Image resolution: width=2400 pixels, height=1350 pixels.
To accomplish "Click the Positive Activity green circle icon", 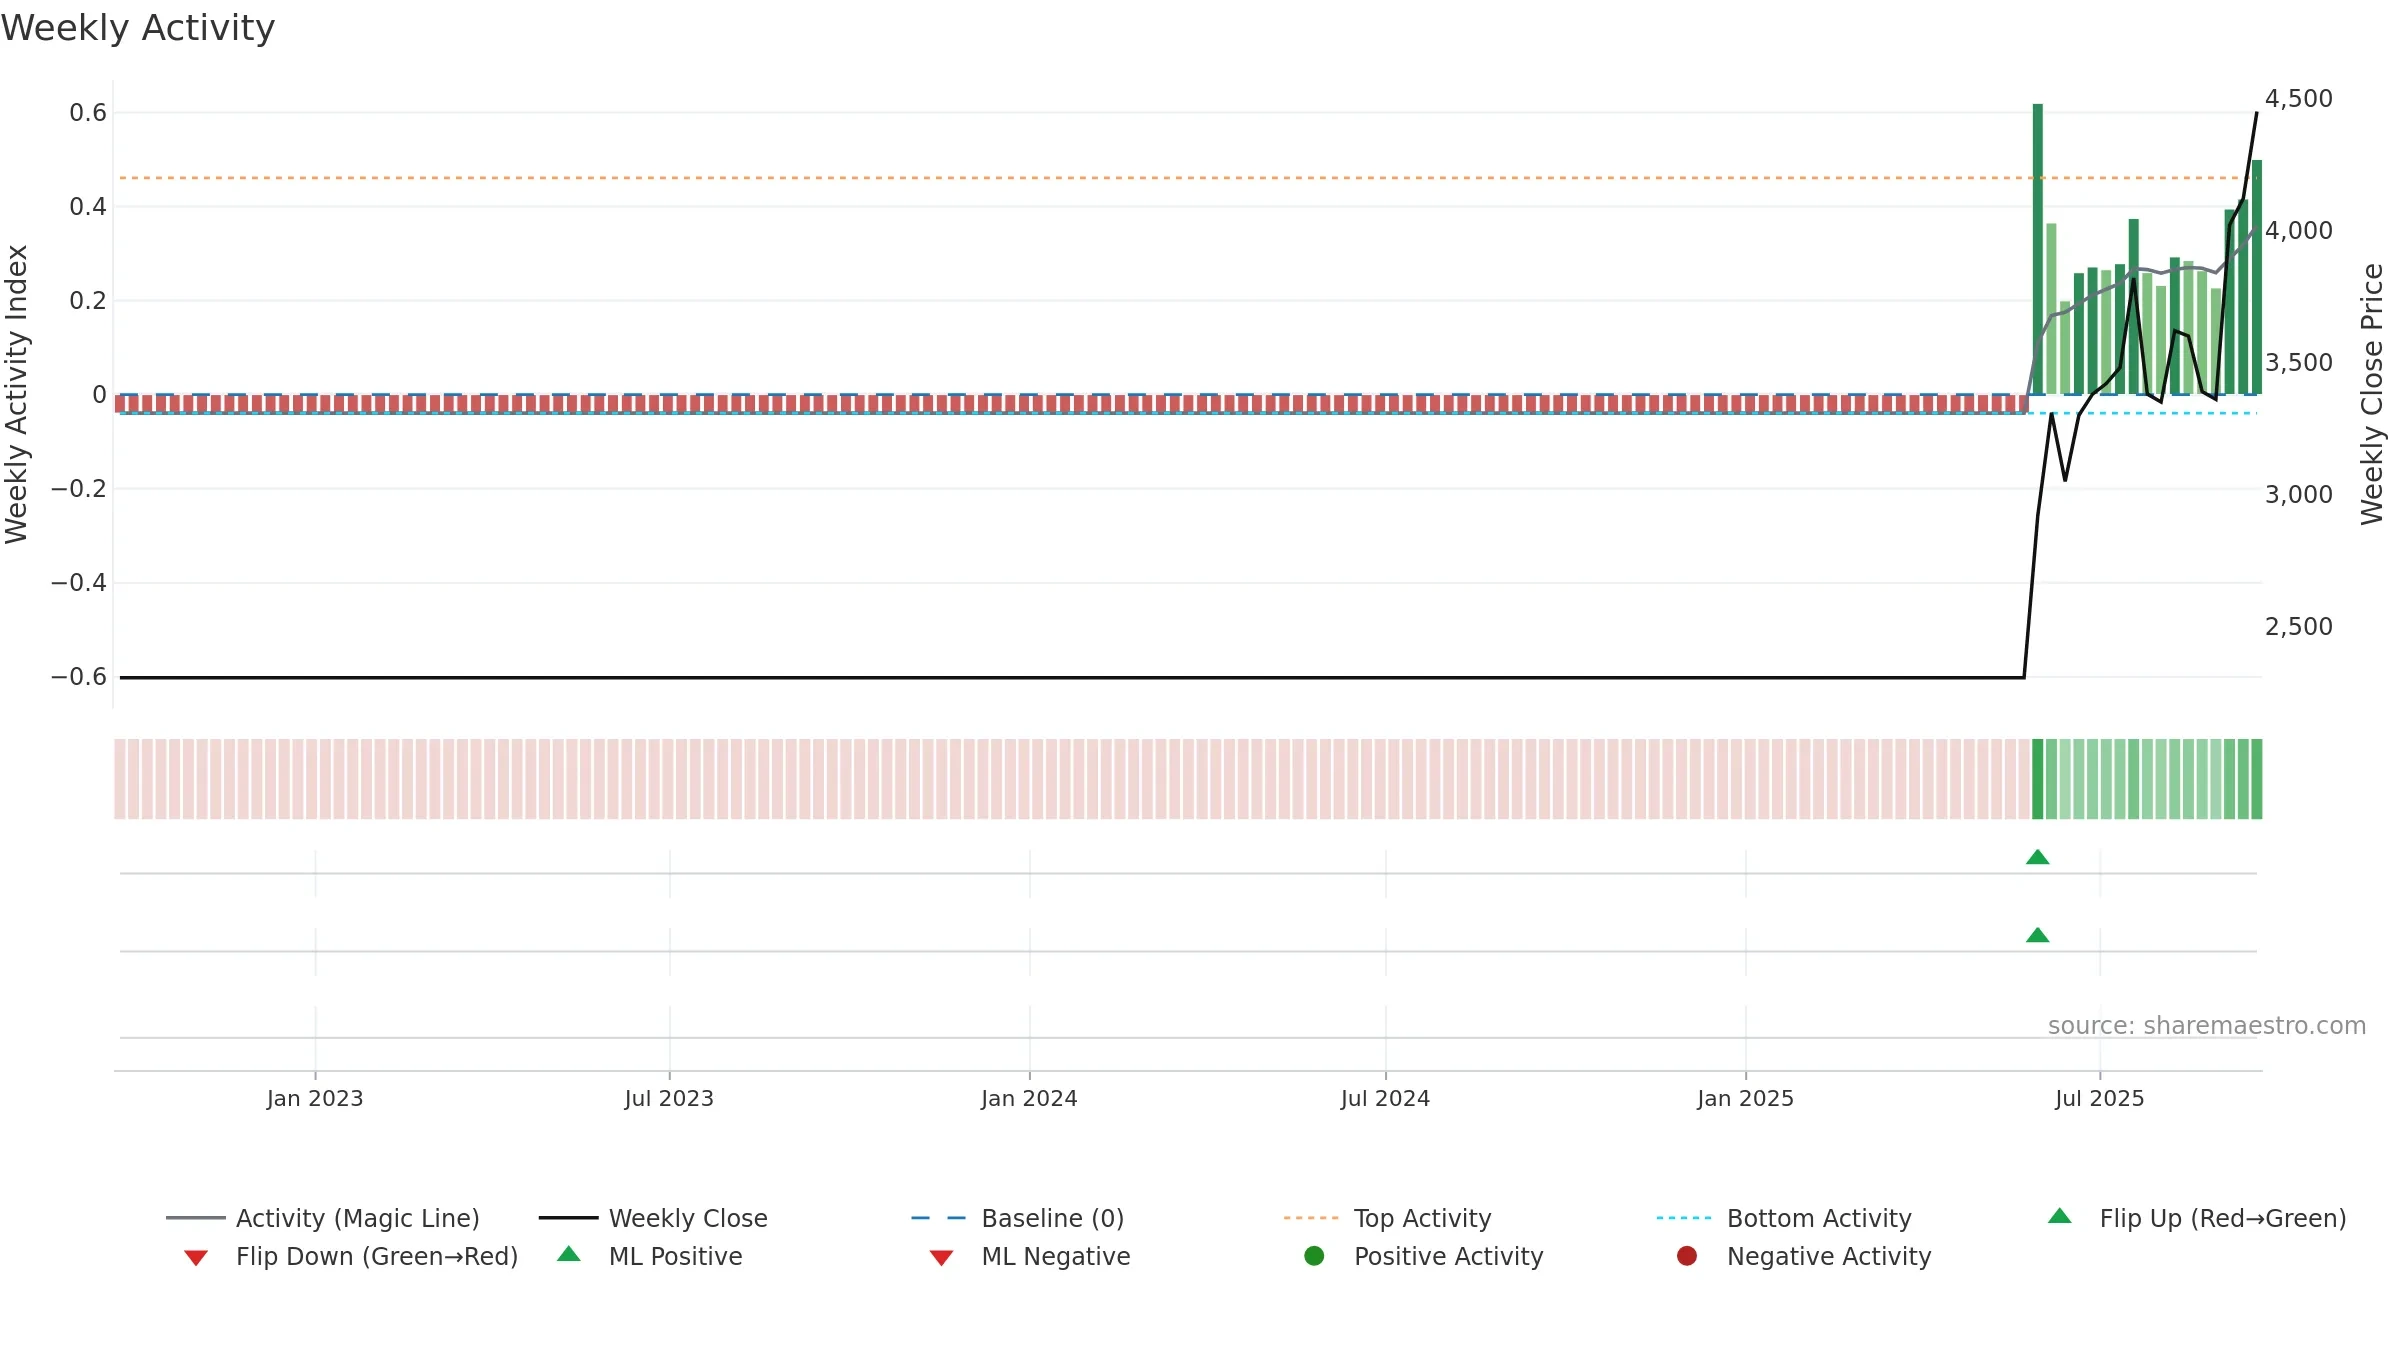I will (1314, 1255).
